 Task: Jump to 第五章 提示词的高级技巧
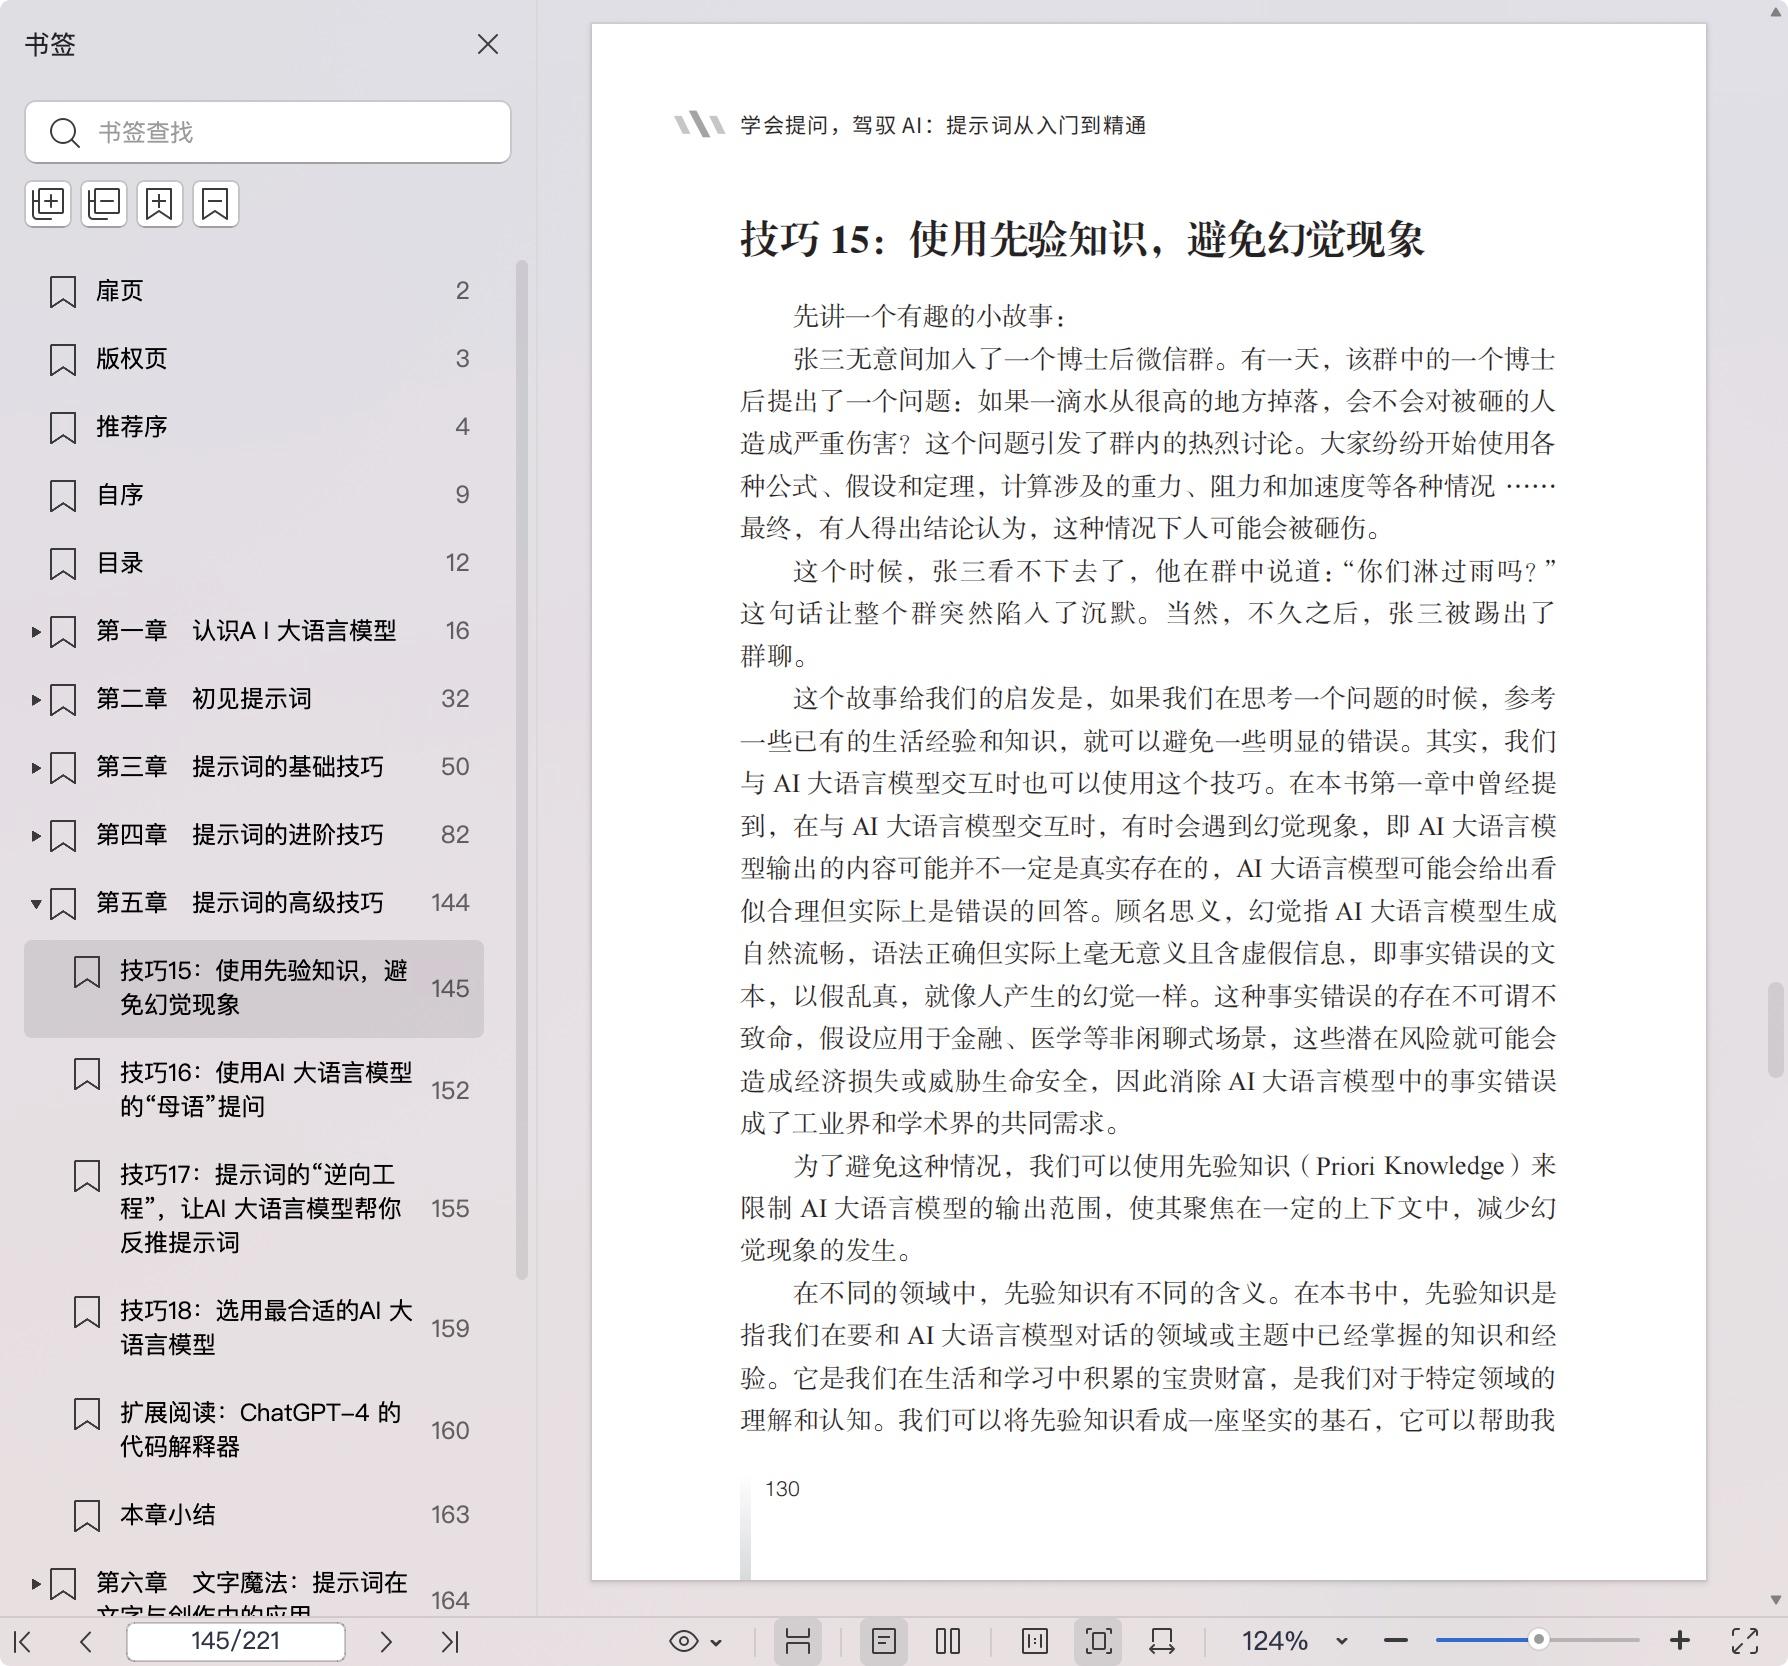(x=240, y=903)
